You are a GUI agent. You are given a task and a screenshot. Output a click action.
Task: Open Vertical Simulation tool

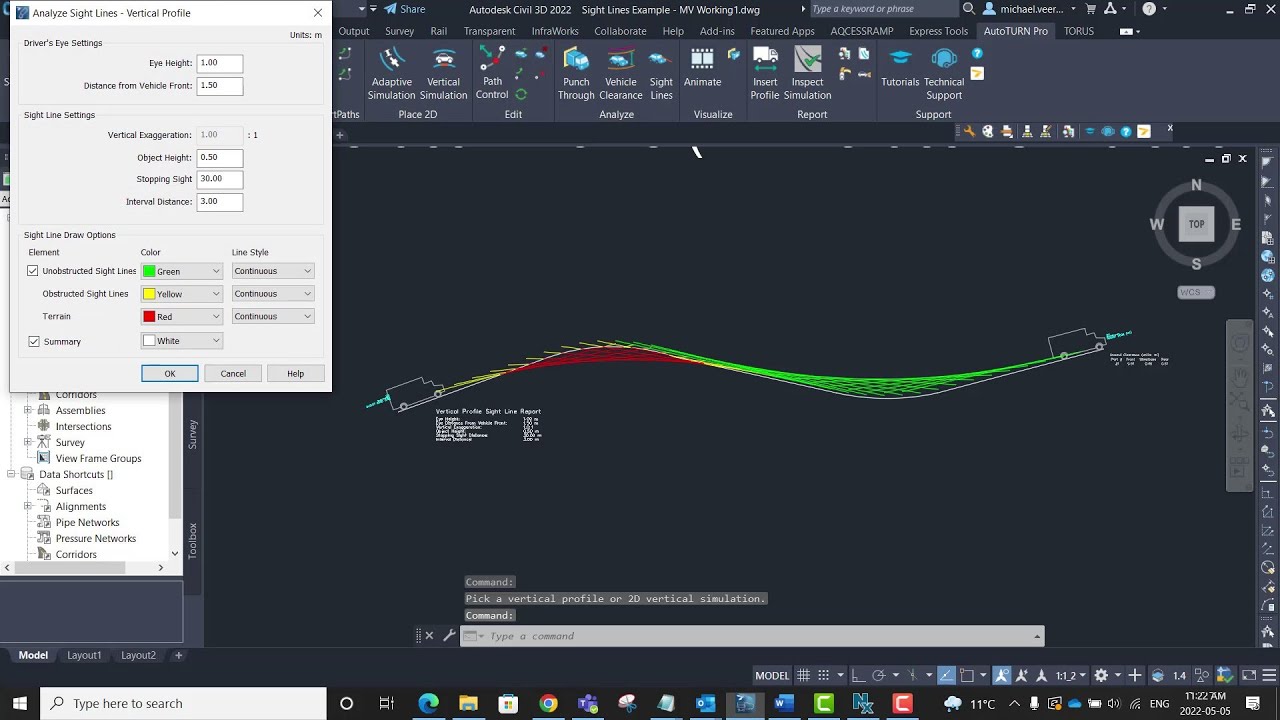[x=443, y=73]
